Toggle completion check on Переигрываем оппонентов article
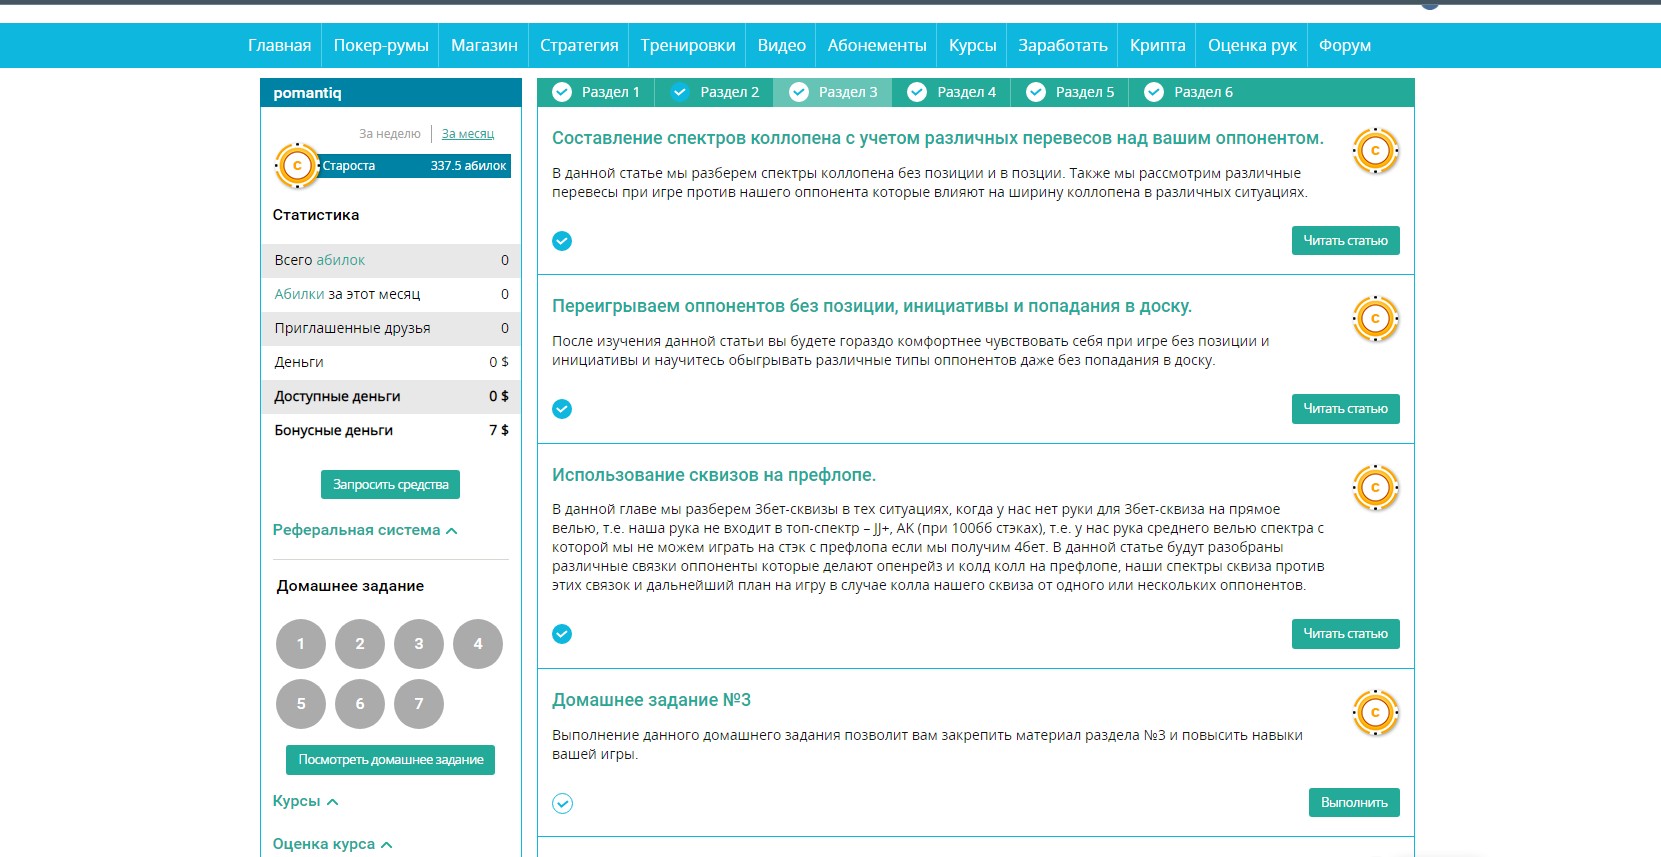 coord(562,409)
